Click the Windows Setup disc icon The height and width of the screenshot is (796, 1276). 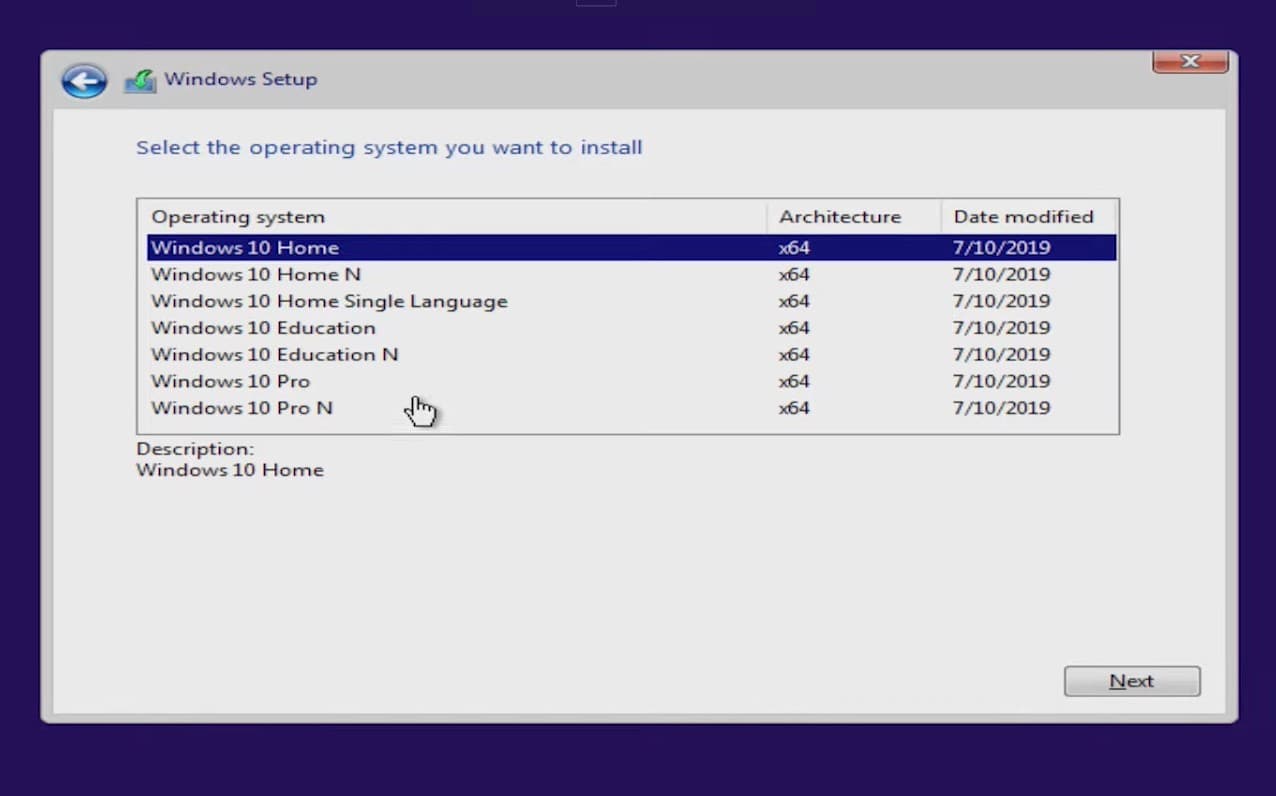(x=140, y=80)
